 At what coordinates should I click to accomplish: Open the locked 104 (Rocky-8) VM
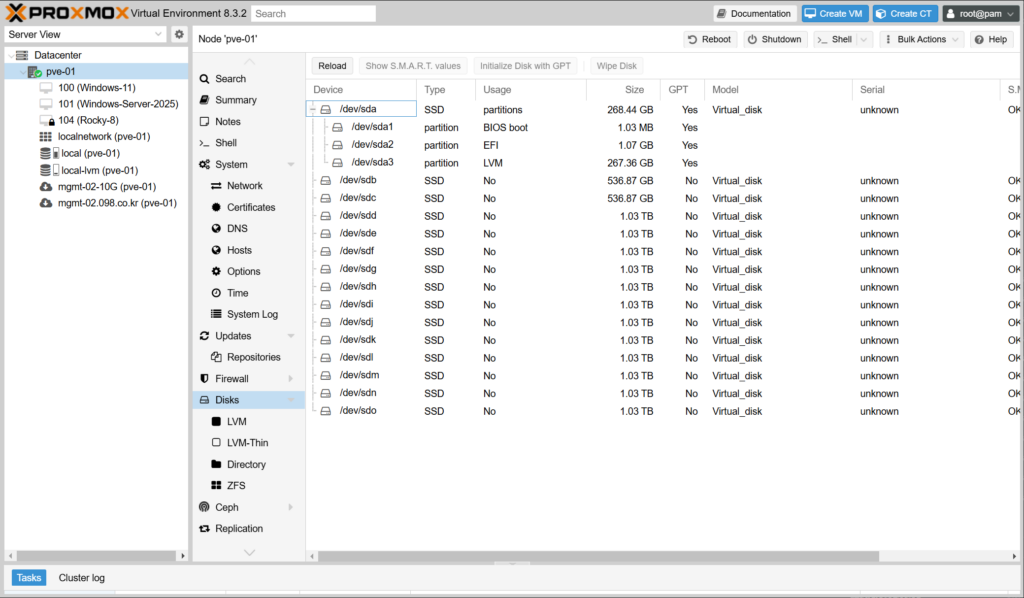point(96,120)
